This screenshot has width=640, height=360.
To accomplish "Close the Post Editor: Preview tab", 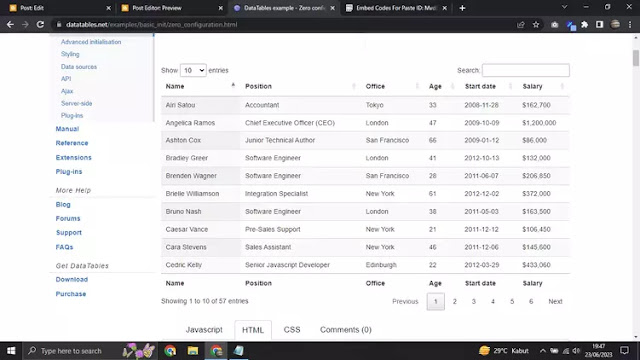I will [220, 8].
